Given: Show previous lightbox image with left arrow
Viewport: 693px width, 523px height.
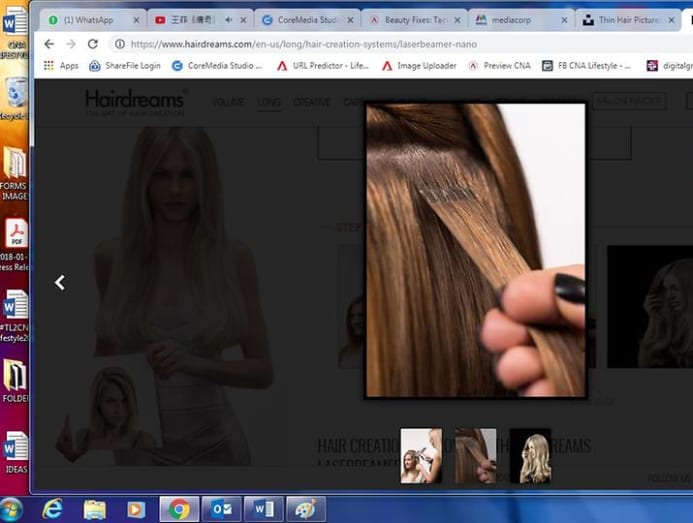Looking at the screenshot, I should 60,283.
